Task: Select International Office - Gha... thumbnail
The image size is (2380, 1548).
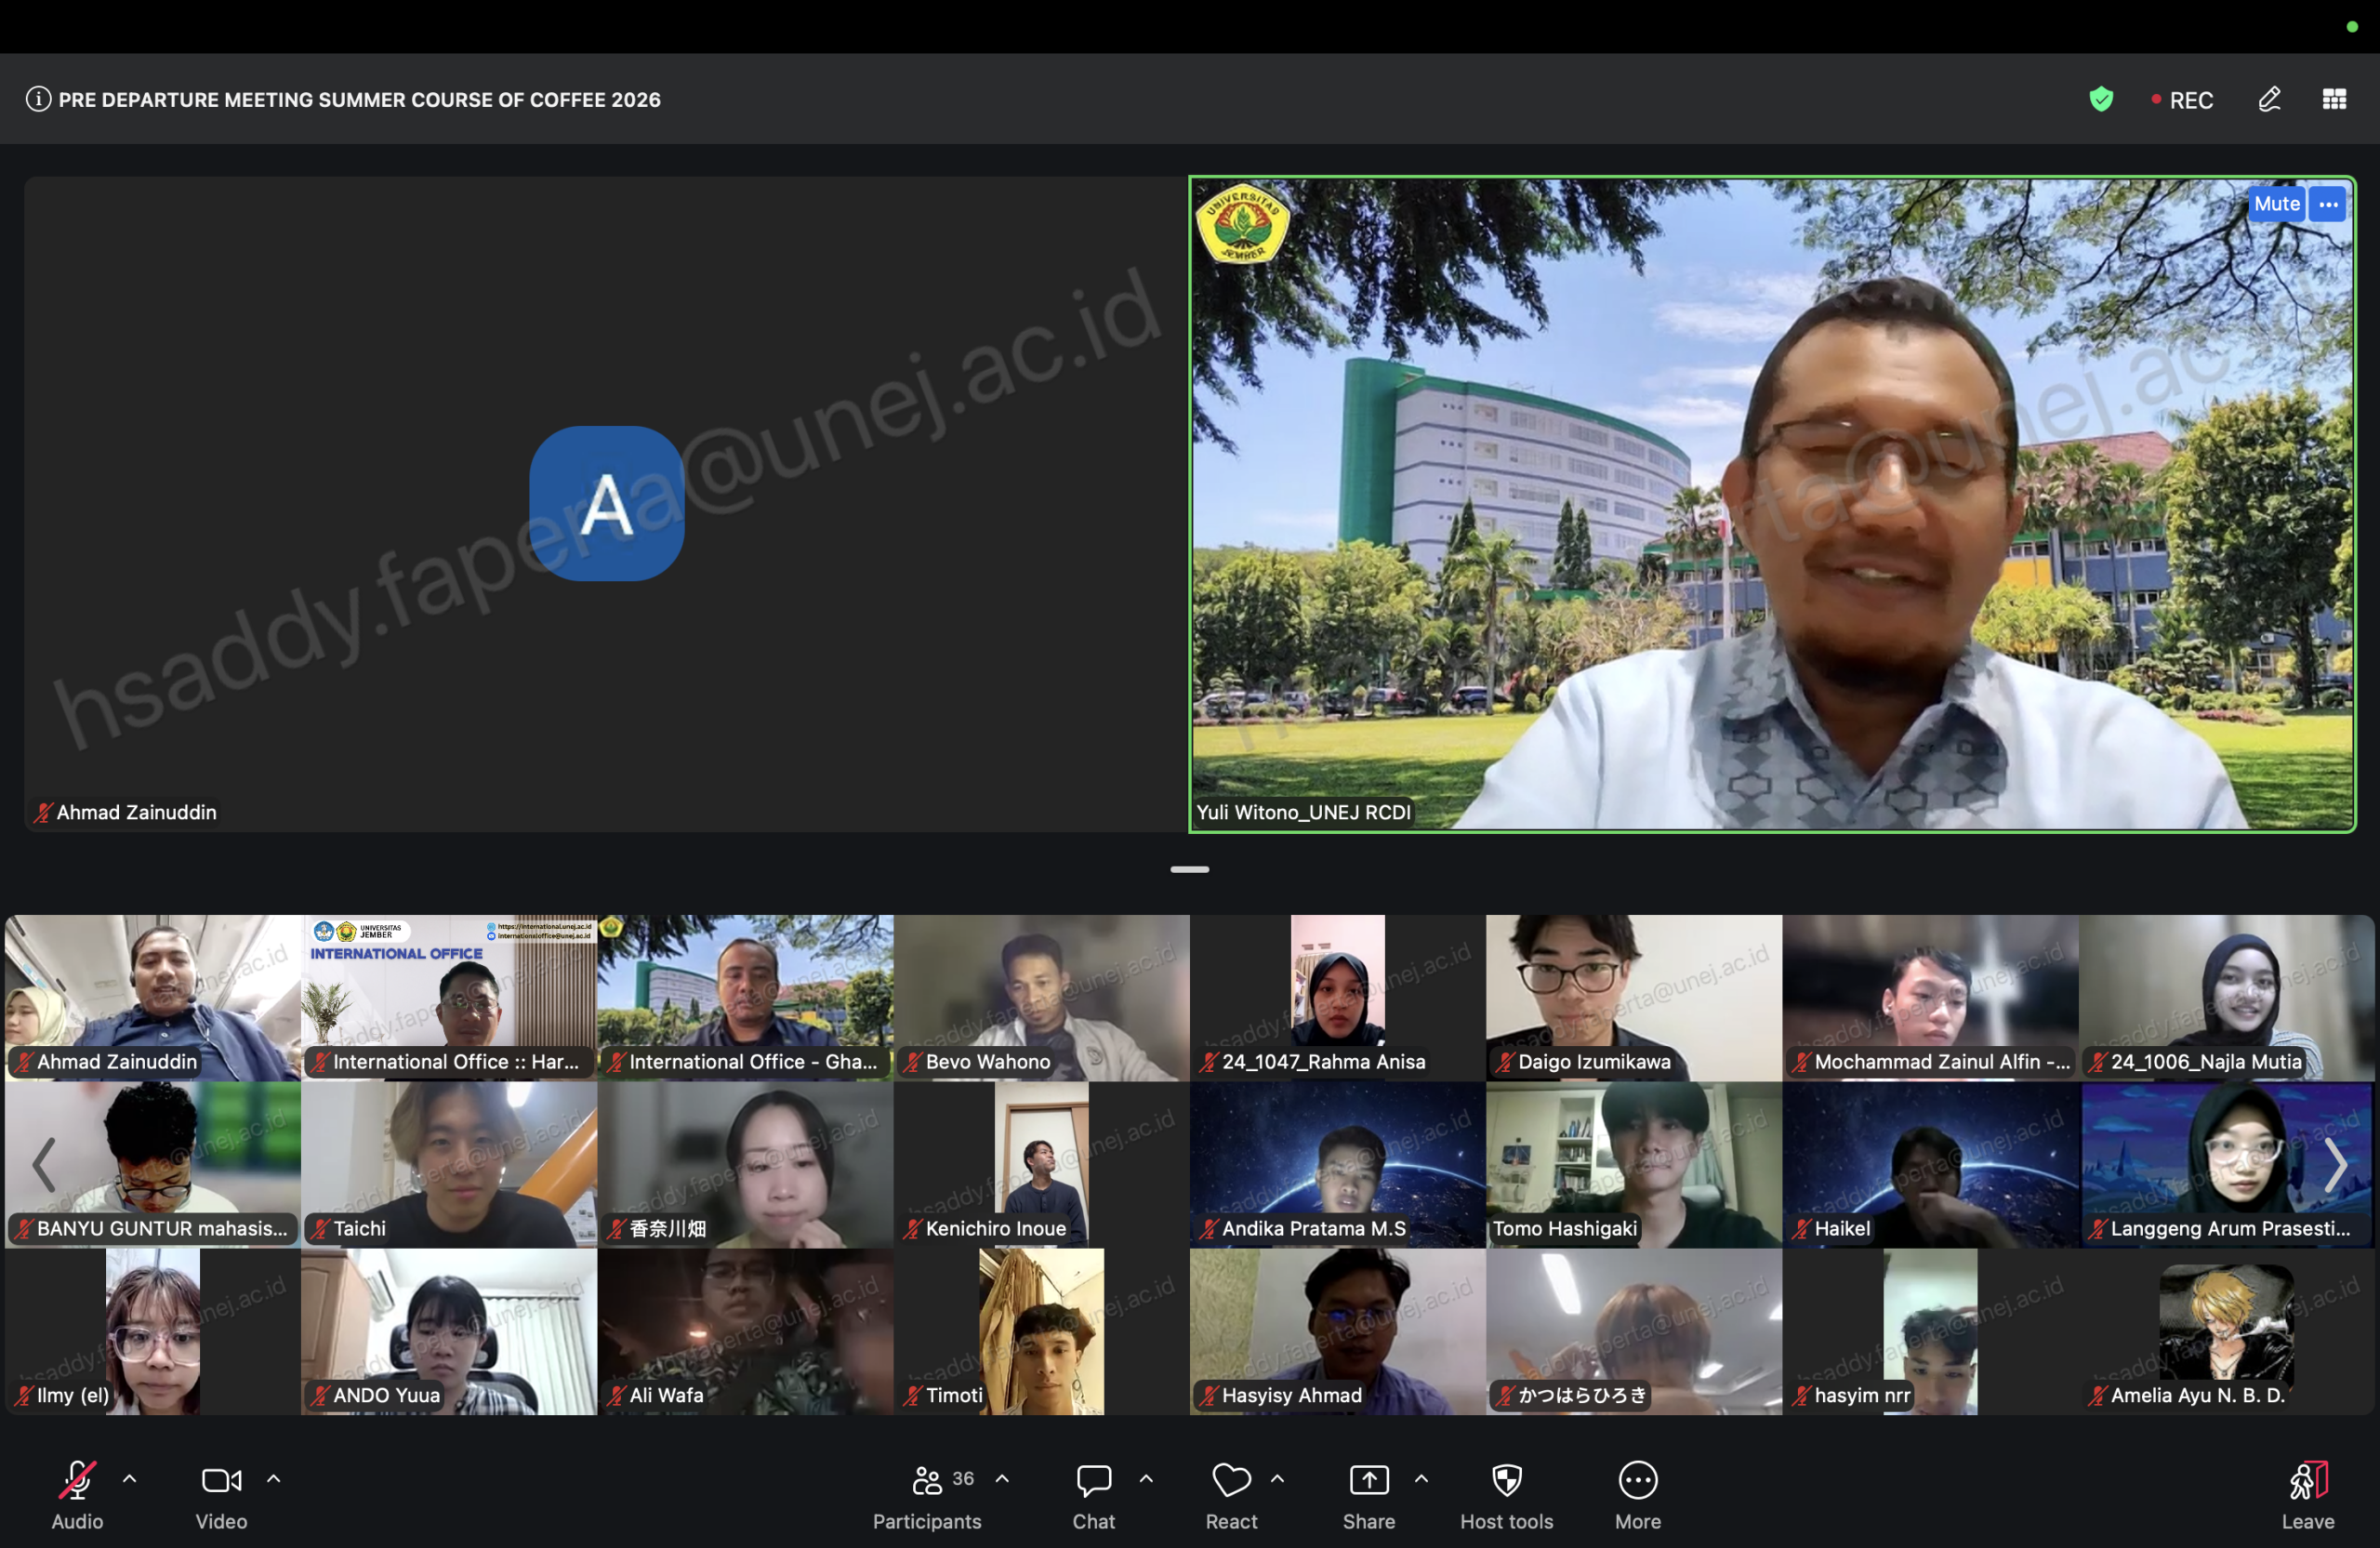Action: coord(745,997)
